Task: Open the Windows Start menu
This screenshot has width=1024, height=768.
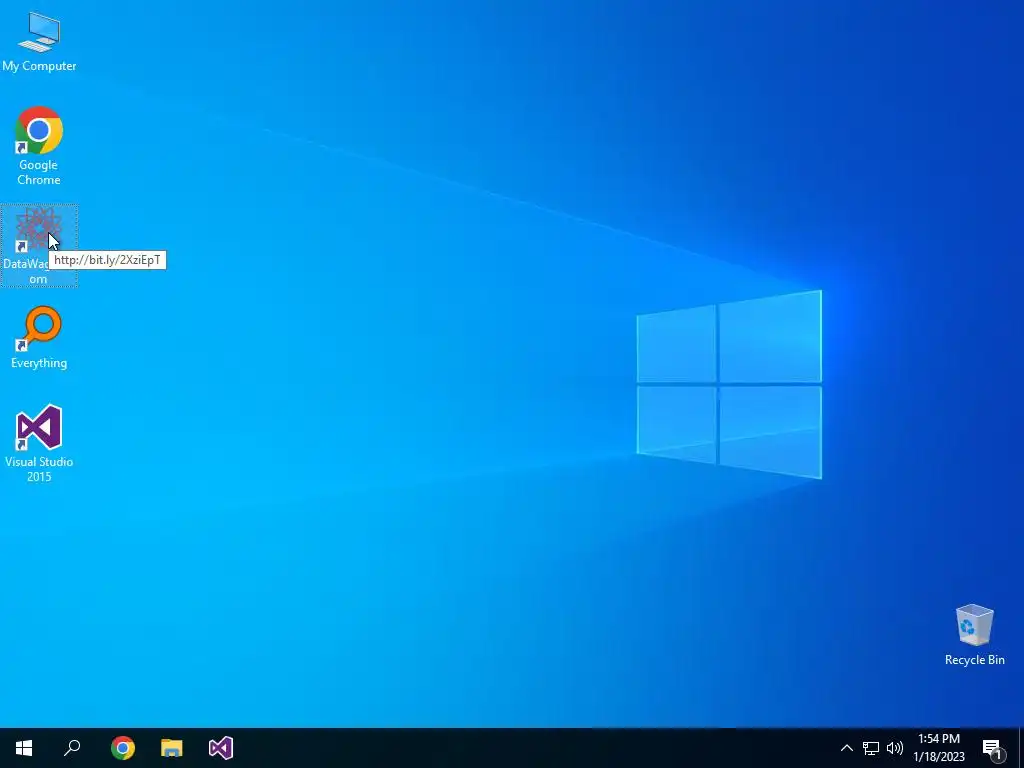Action: pos(24,748)
